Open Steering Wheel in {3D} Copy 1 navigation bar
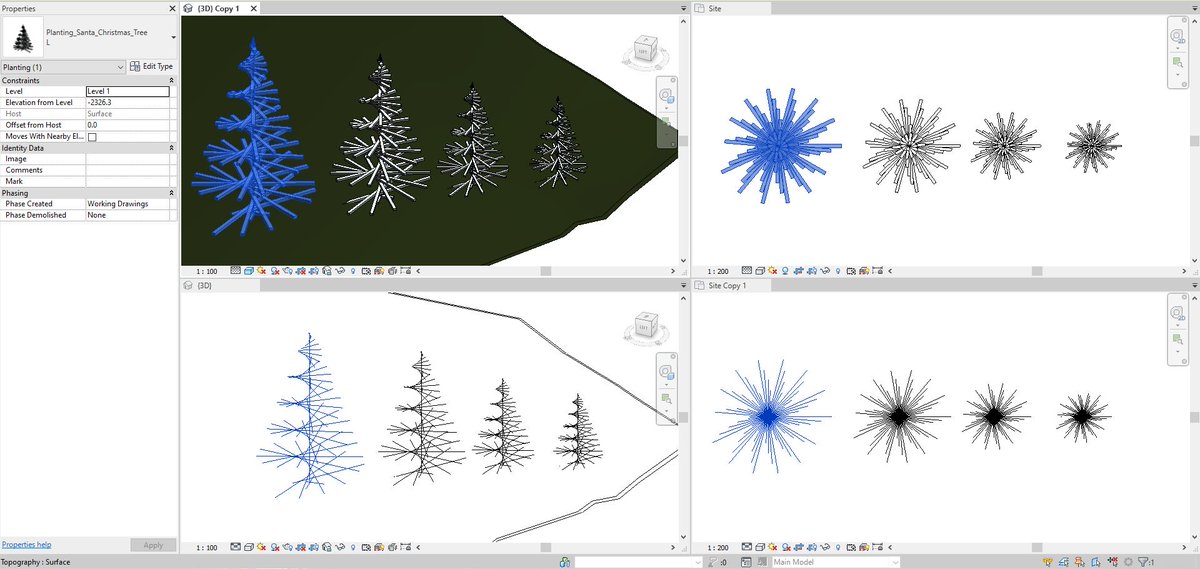The height and width of the screenshot is (569, 1200). pyautogui.click(x=666, y=98)
